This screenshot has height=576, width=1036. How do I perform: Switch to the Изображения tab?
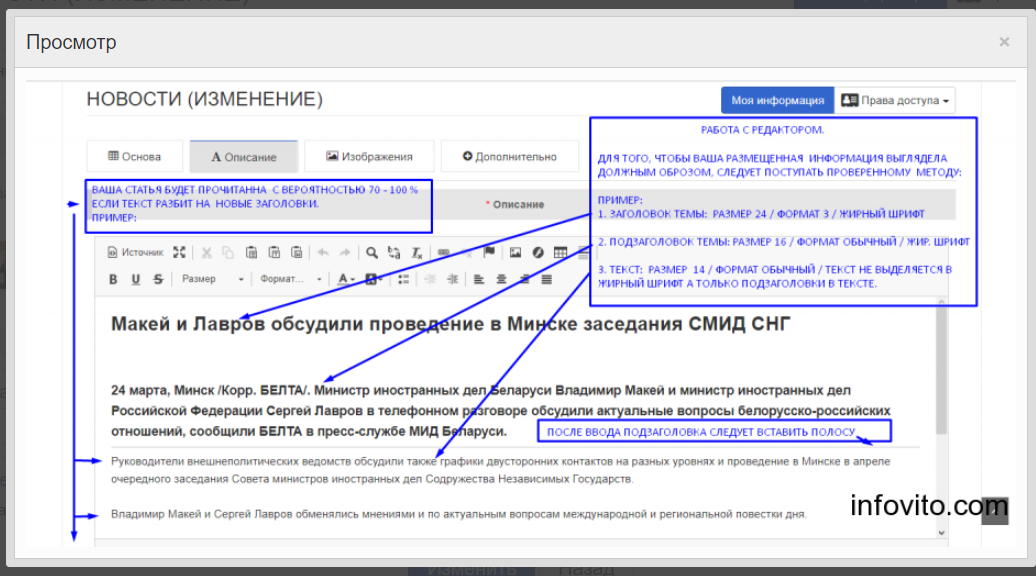click(369, 157)
